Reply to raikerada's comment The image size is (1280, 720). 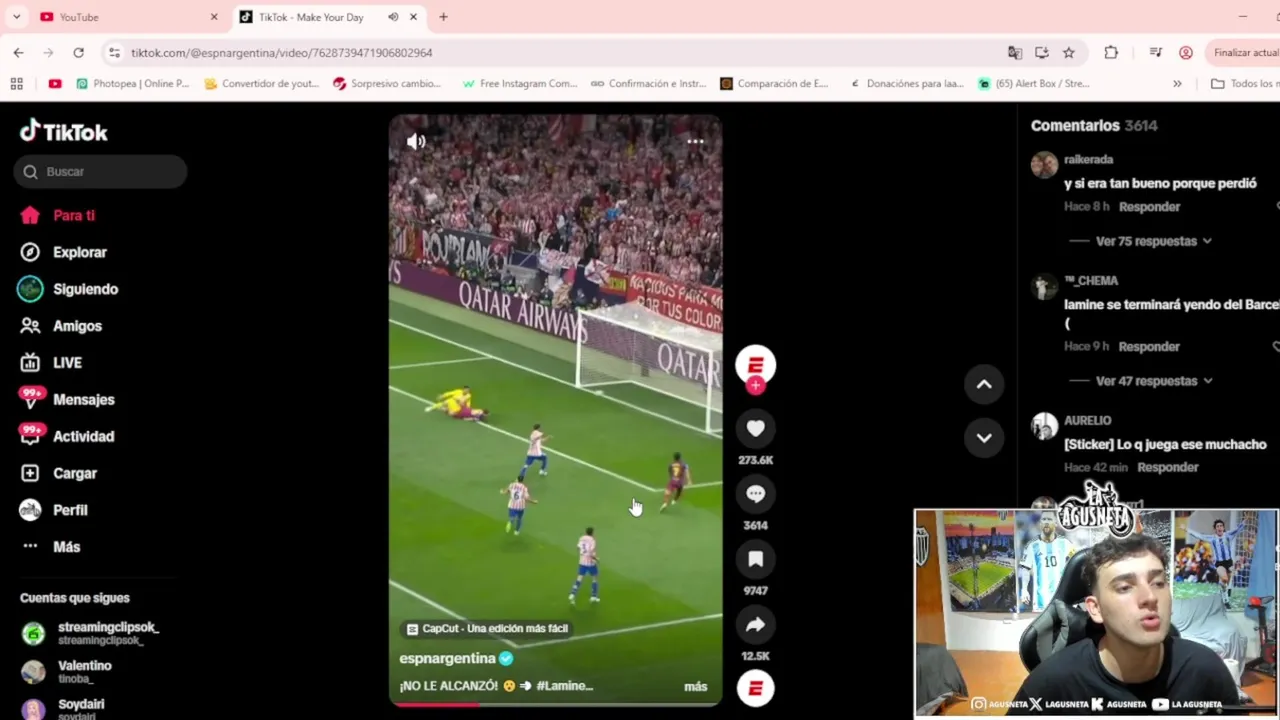[1149, 207]
